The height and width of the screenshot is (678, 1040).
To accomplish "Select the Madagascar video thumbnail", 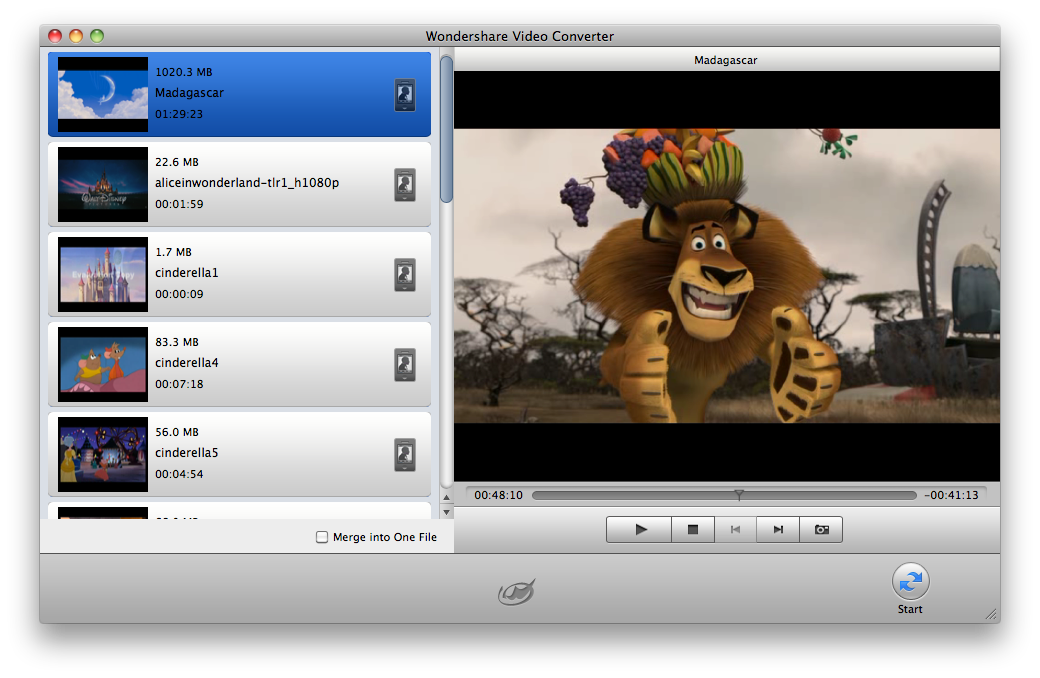I will 103,94.
